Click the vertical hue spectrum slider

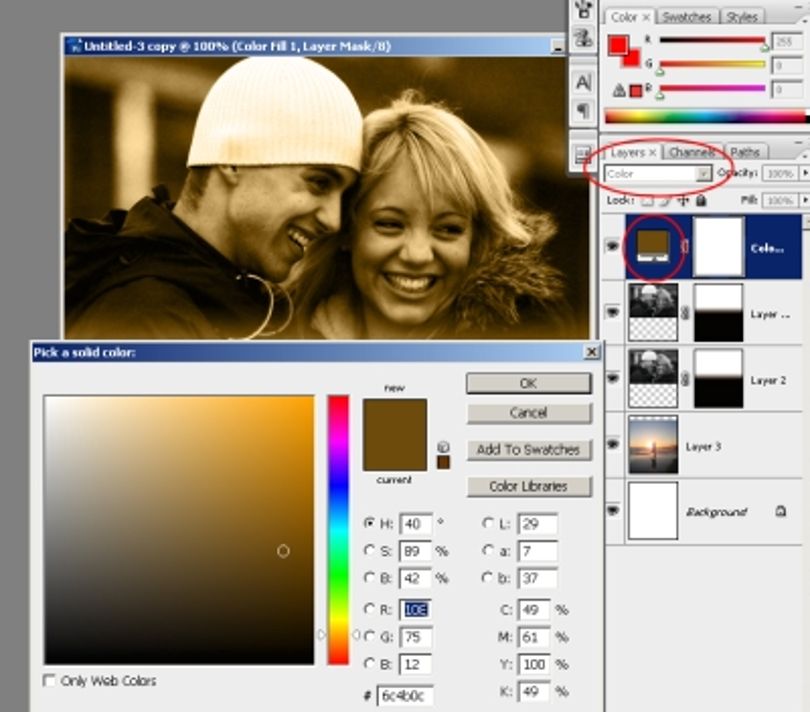pos(338,530)
